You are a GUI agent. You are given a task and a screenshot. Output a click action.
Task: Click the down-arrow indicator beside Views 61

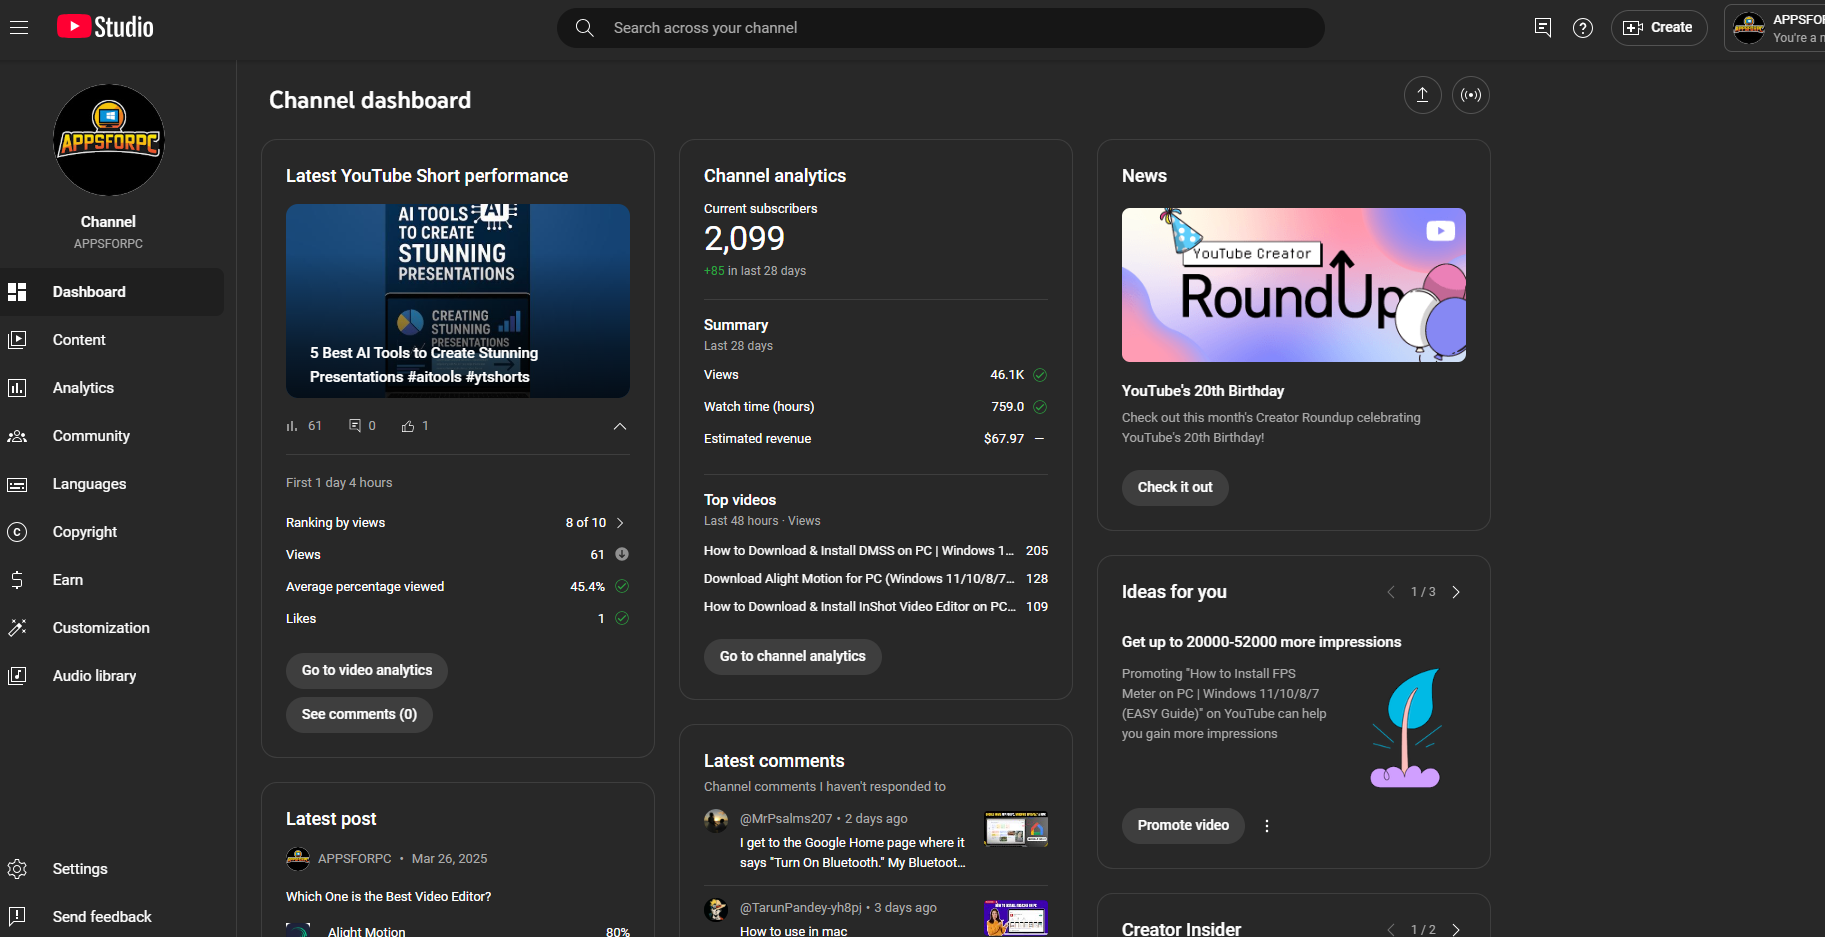pyautogui.click(x=622, y=554)
